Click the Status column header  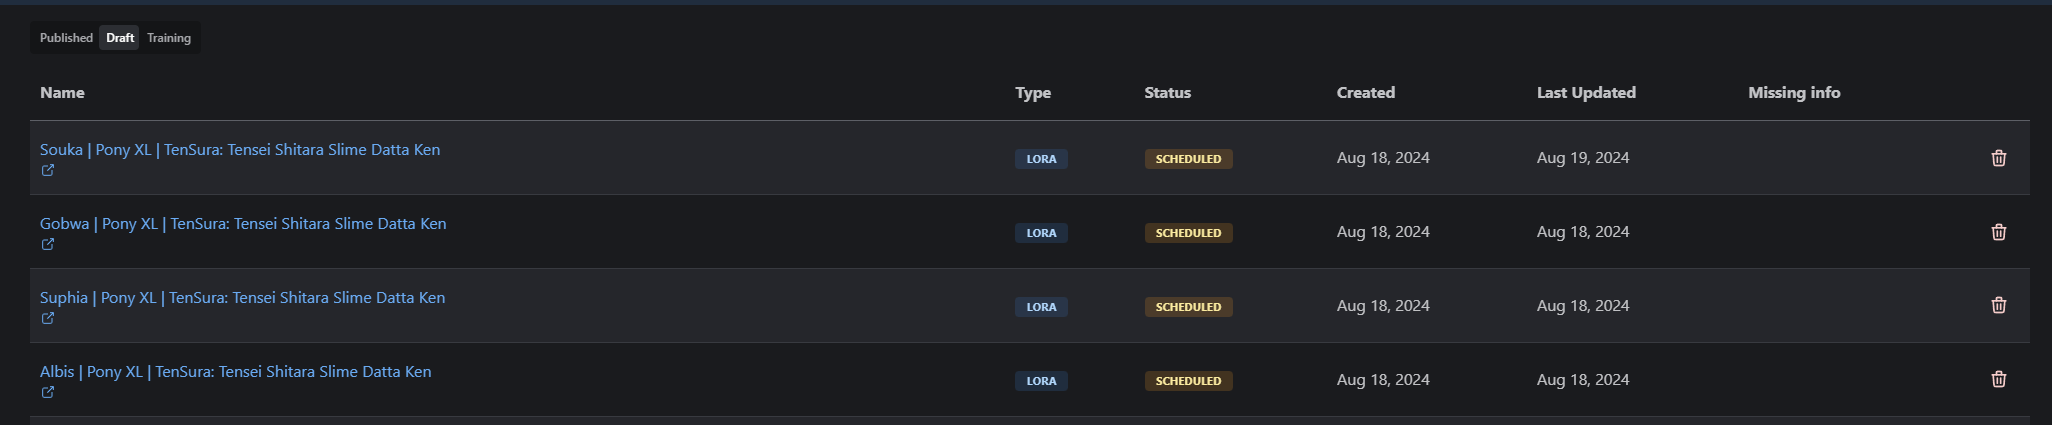pyautogui.click(x=1167, y=93)
